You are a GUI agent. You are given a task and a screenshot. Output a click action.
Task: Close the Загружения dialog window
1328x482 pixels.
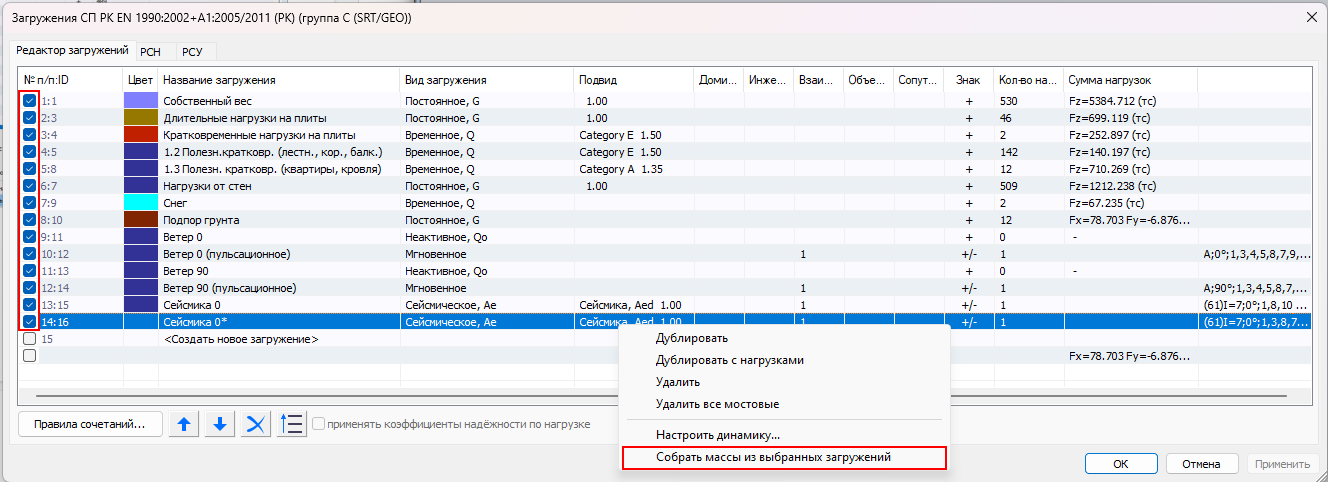click(1311, 18)
